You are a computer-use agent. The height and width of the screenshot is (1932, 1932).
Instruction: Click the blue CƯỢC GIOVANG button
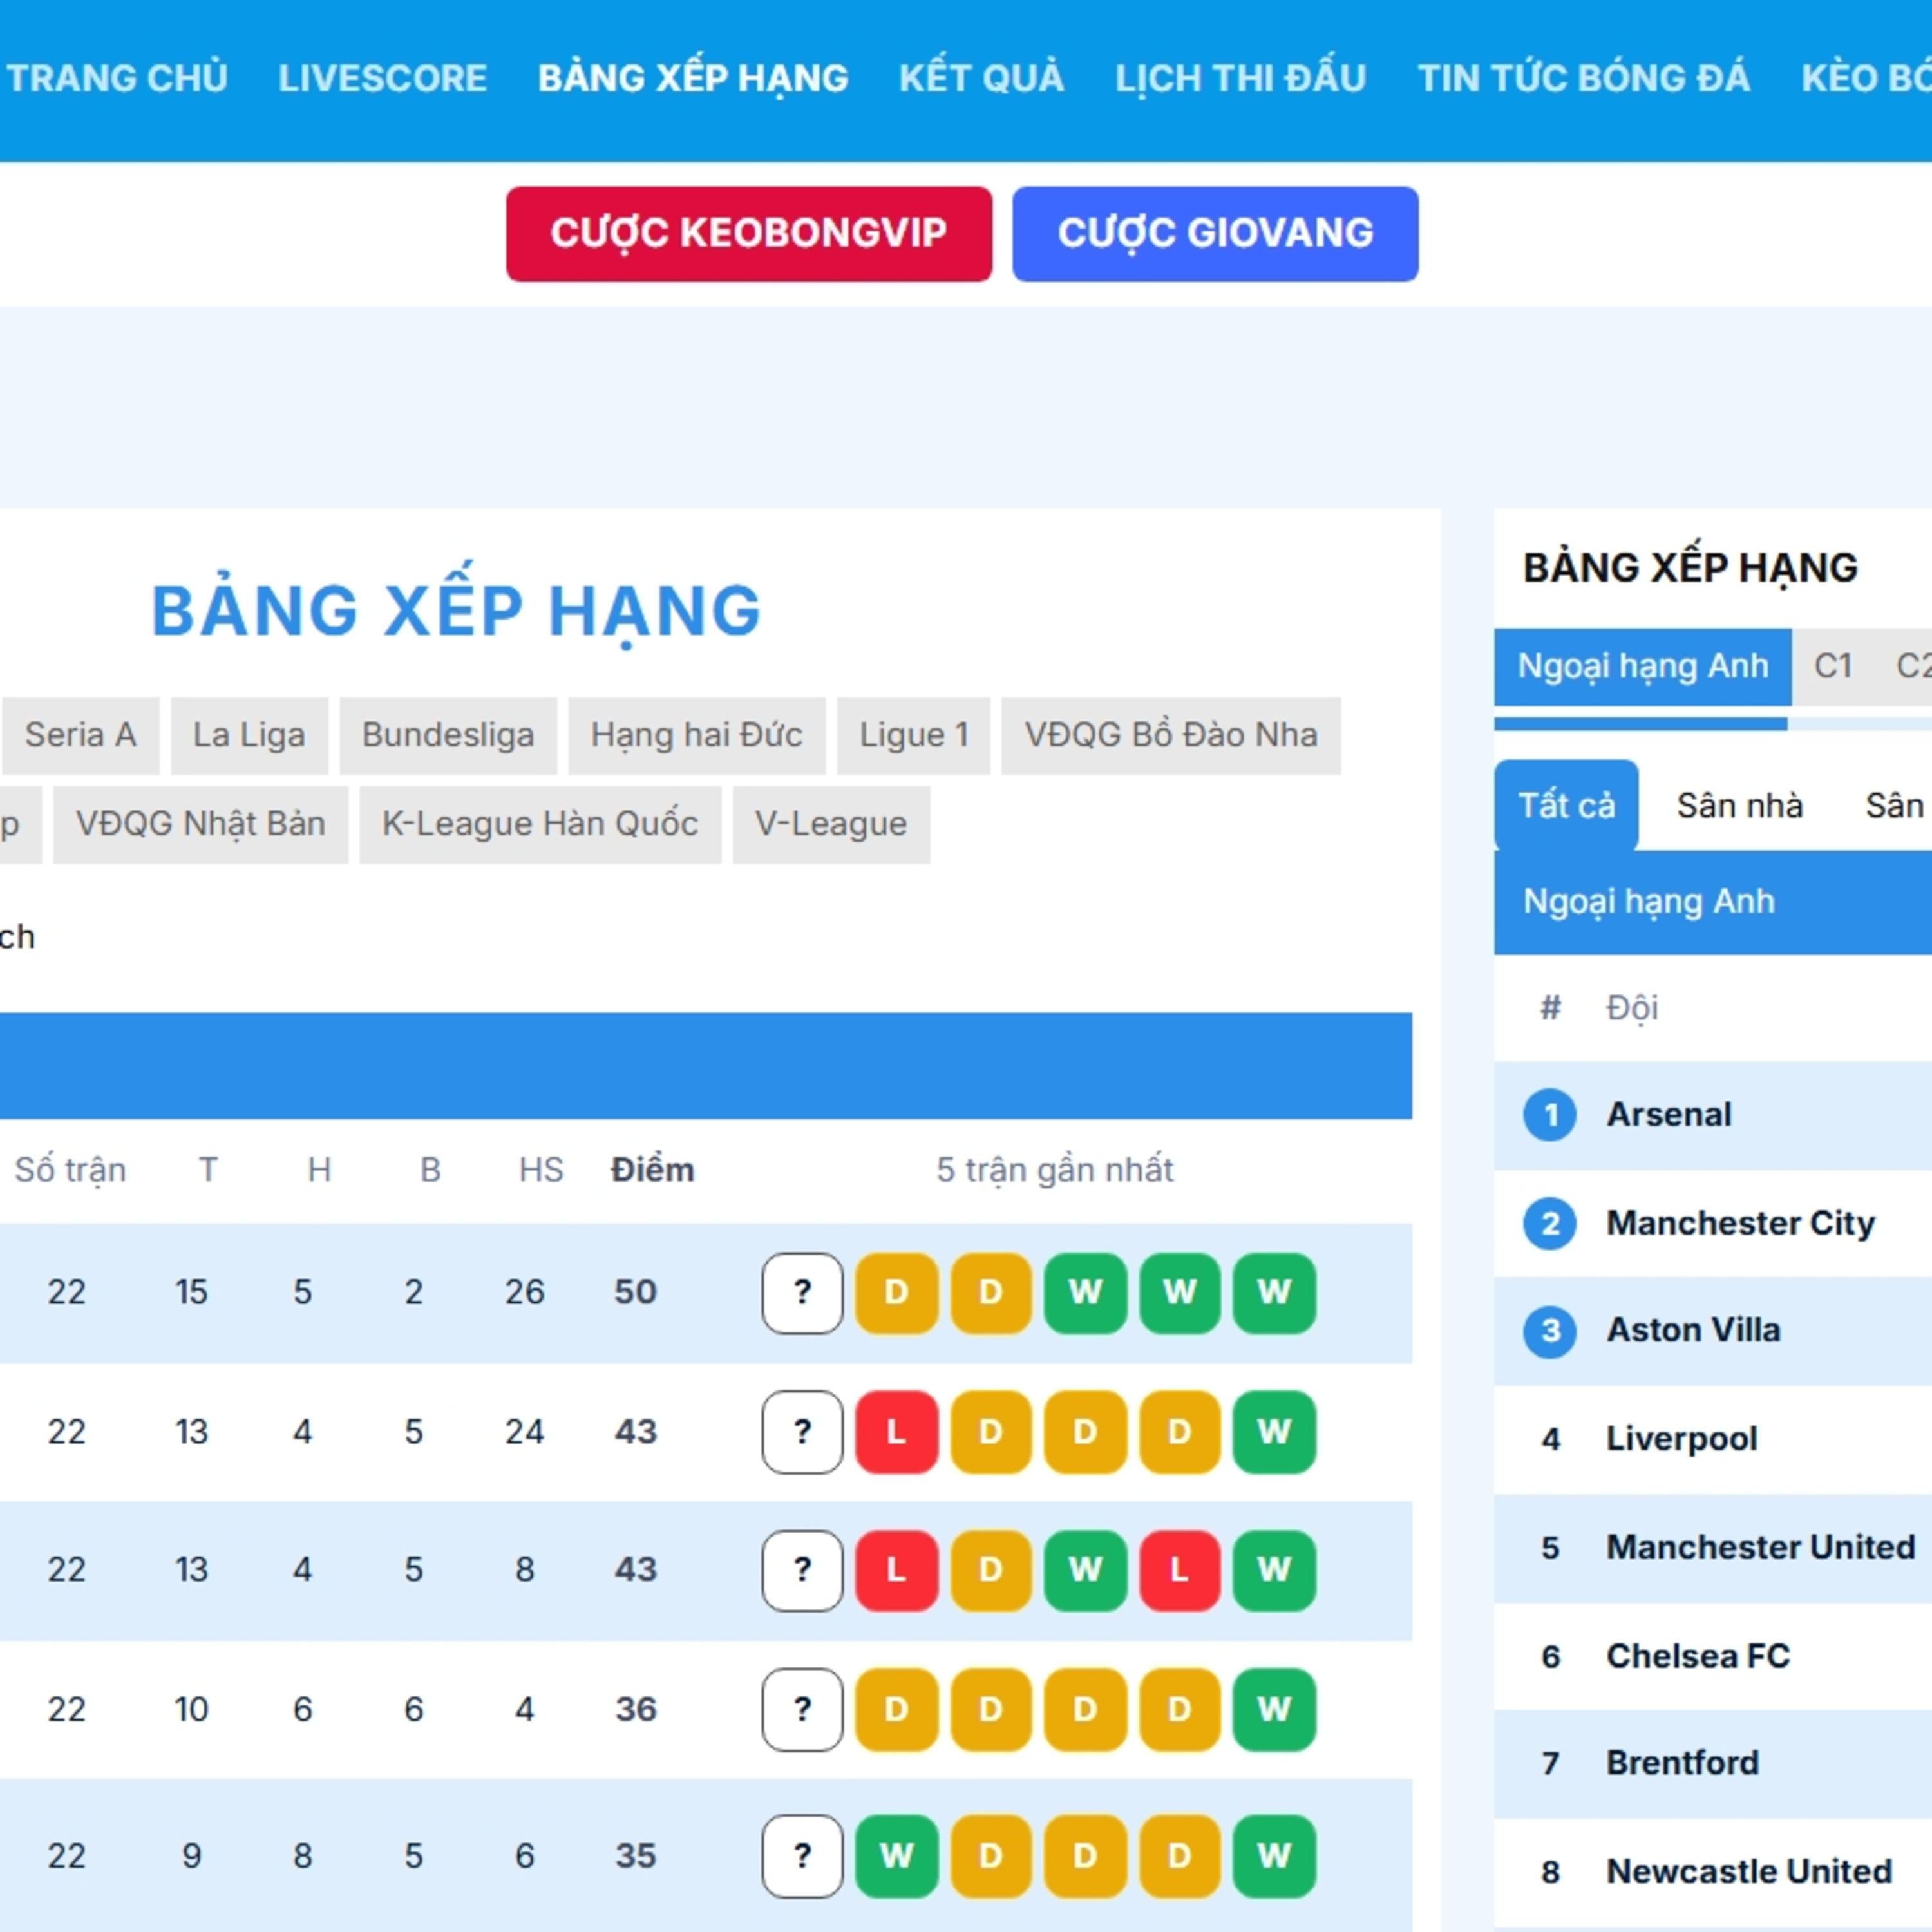1215,233
